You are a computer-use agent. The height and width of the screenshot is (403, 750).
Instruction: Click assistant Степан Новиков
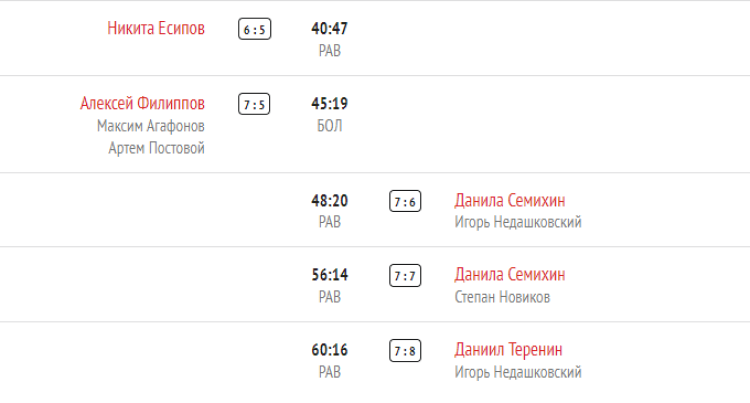[x=502, y=297]
